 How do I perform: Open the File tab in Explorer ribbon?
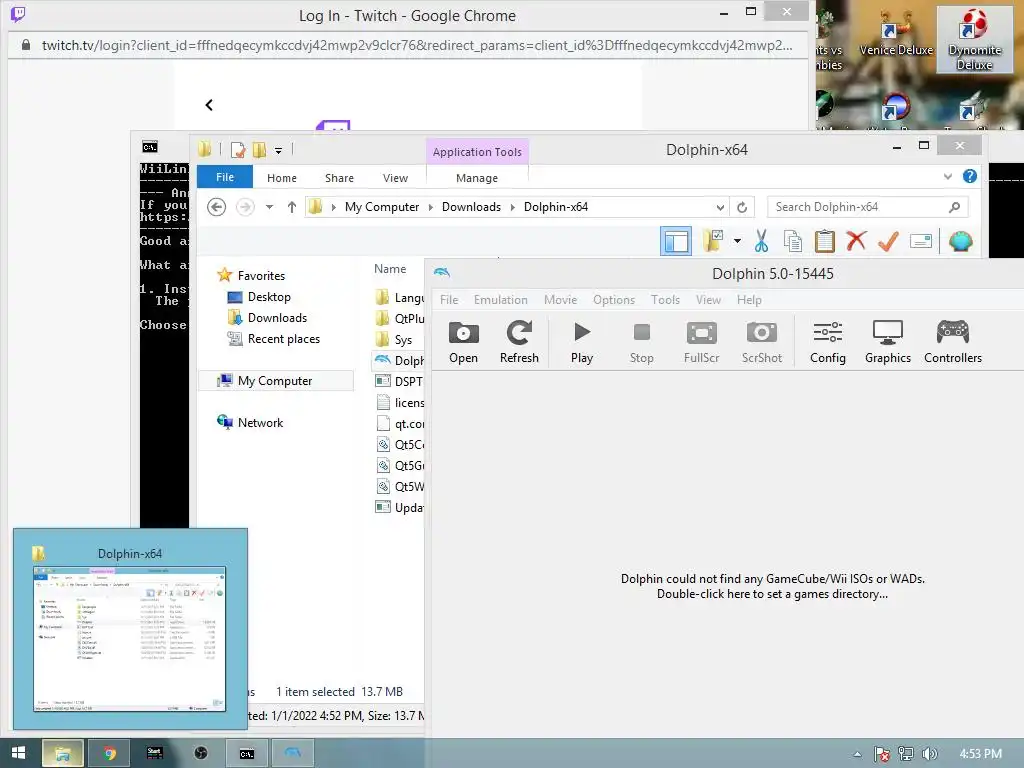[225, 177]
